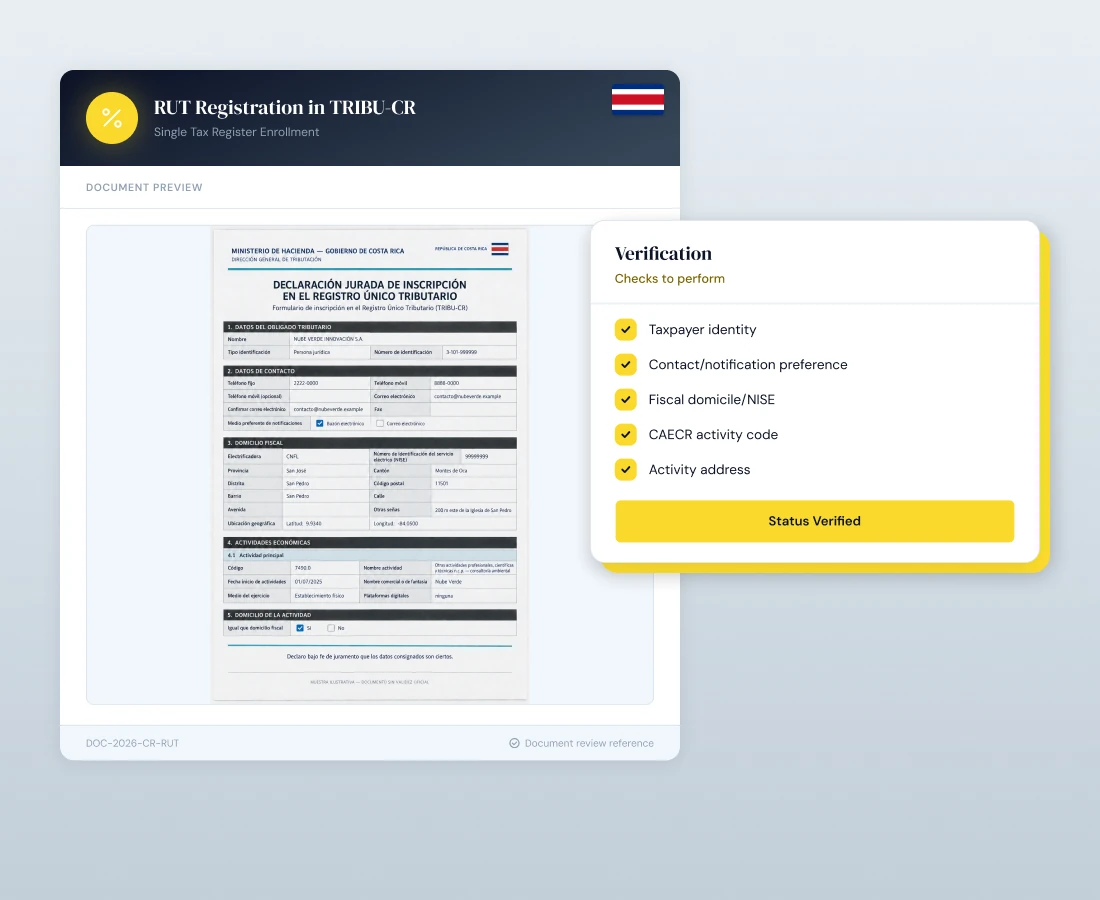
Task: Select the DOCUMENT PREVIEW section label
Action: tap(144, 187)
